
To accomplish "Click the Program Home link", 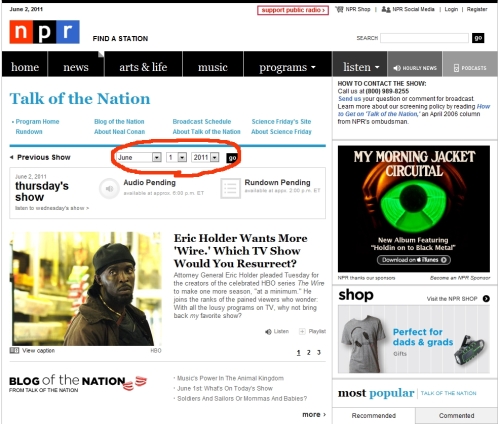I will [x=37, y=122].
